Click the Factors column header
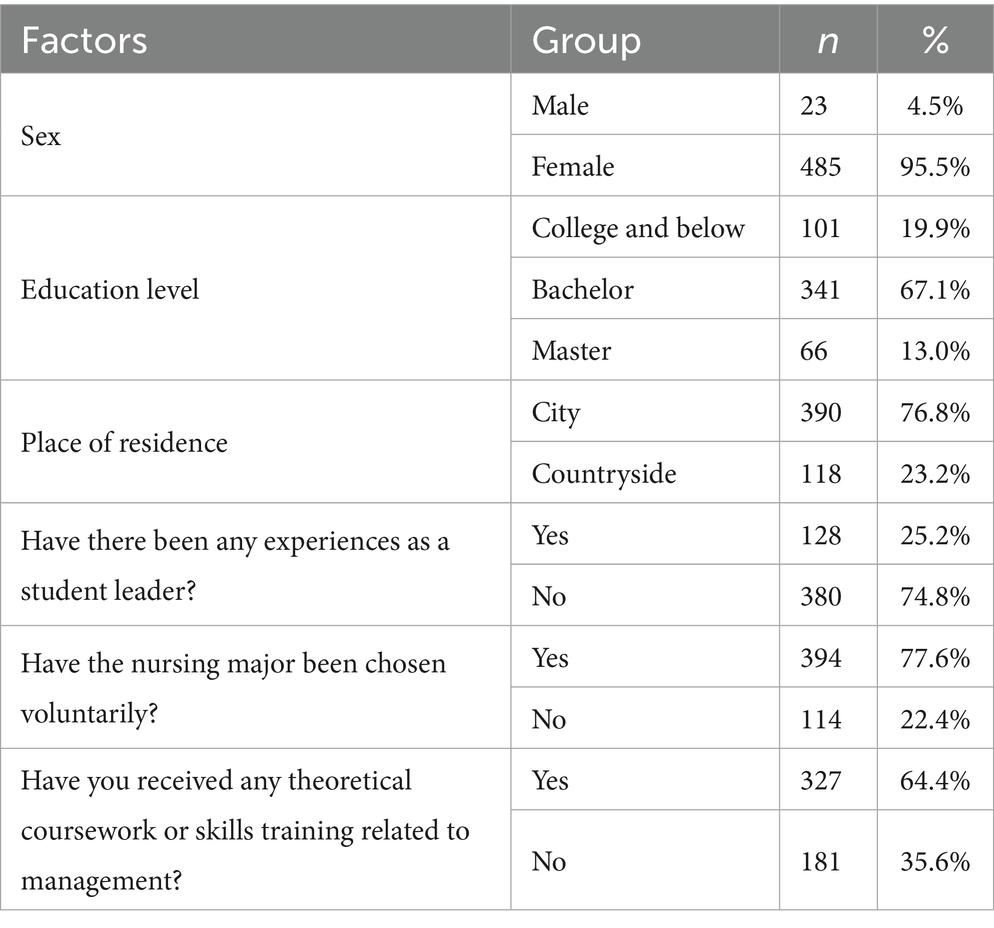994x928 pixels. pyautogui.click(x=84, y=42)
